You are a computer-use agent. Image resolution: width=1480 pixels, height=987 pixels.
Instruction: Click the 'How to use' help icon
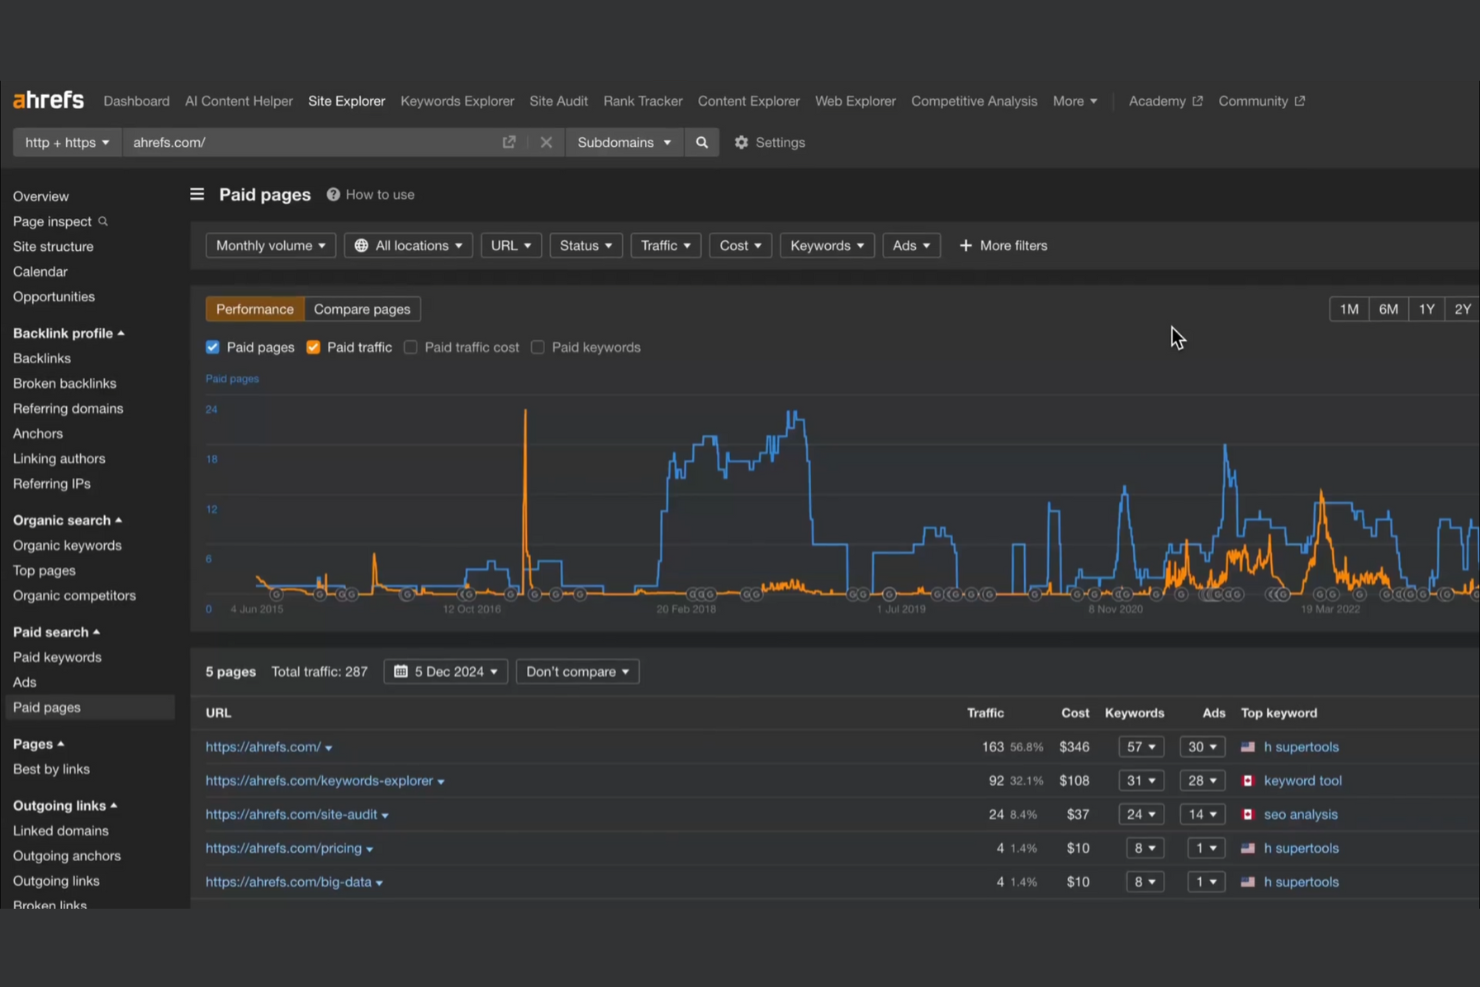[332, 194]
